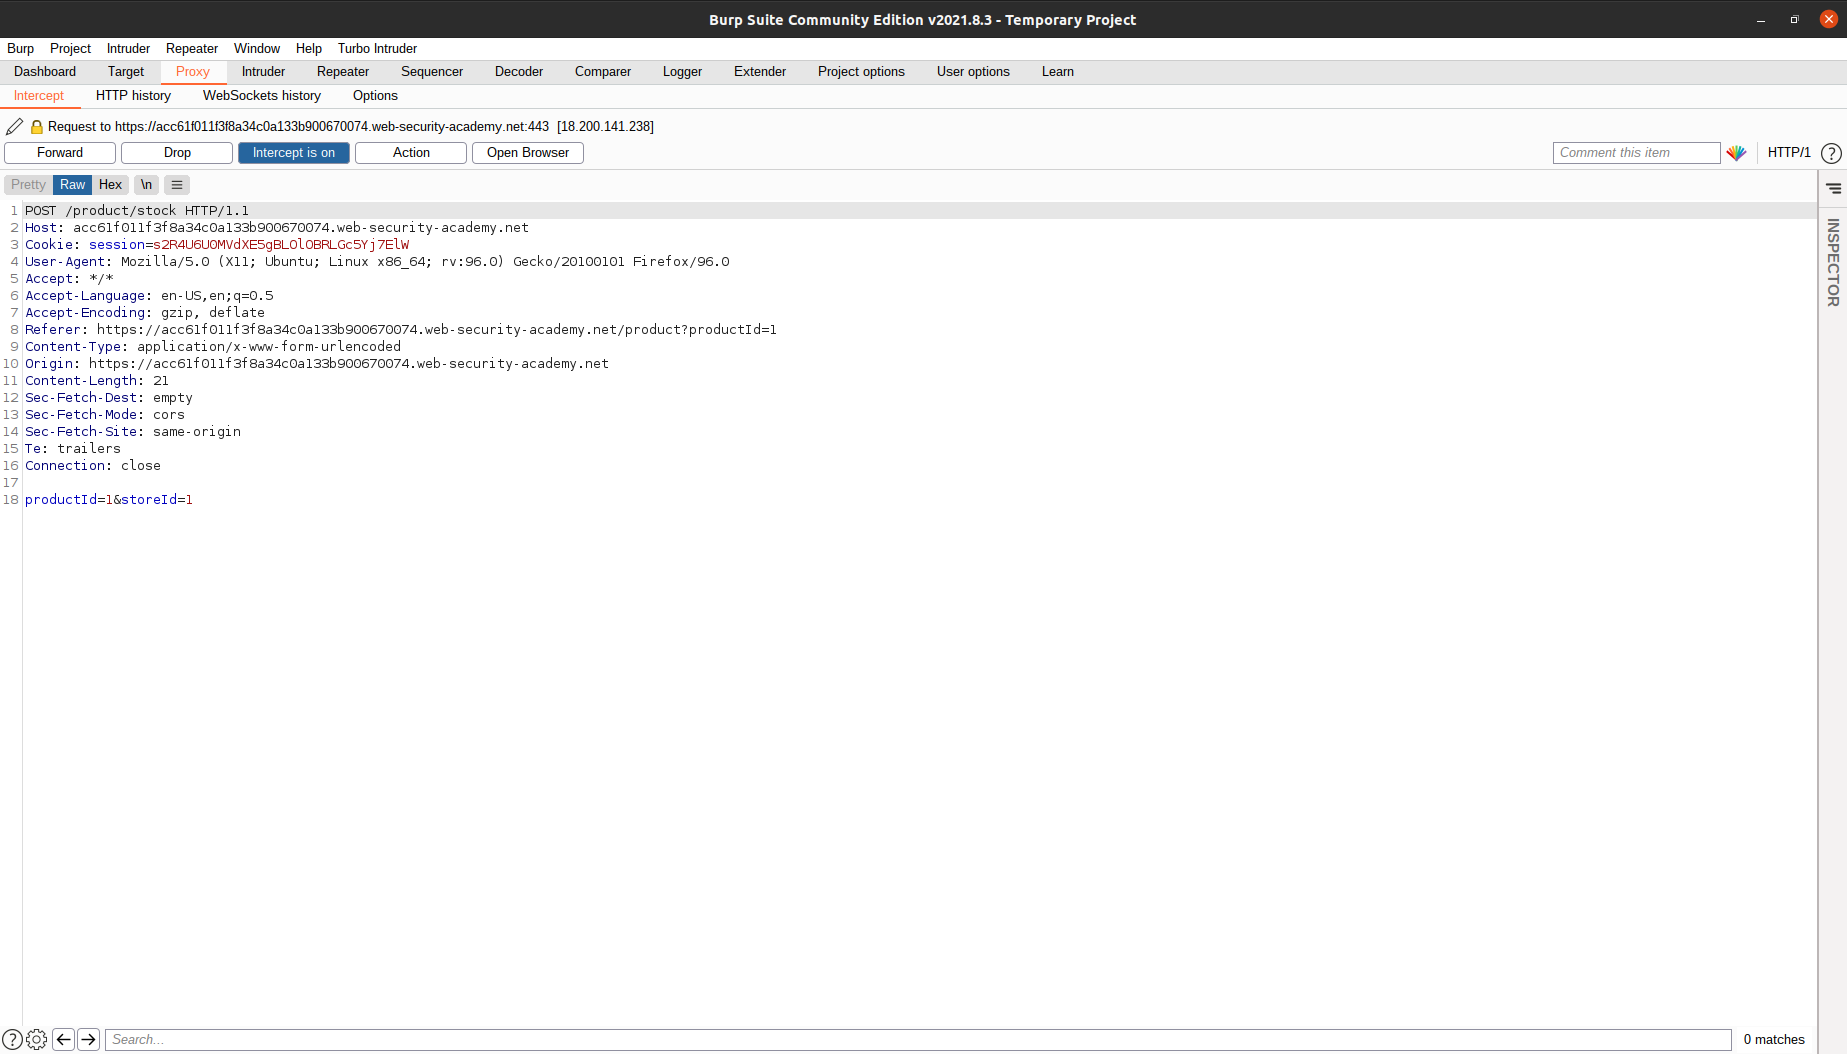Viewport: 1847px width, 1054px height.
Task: Drop the intercepted request
Action: (x=177, y=153)
